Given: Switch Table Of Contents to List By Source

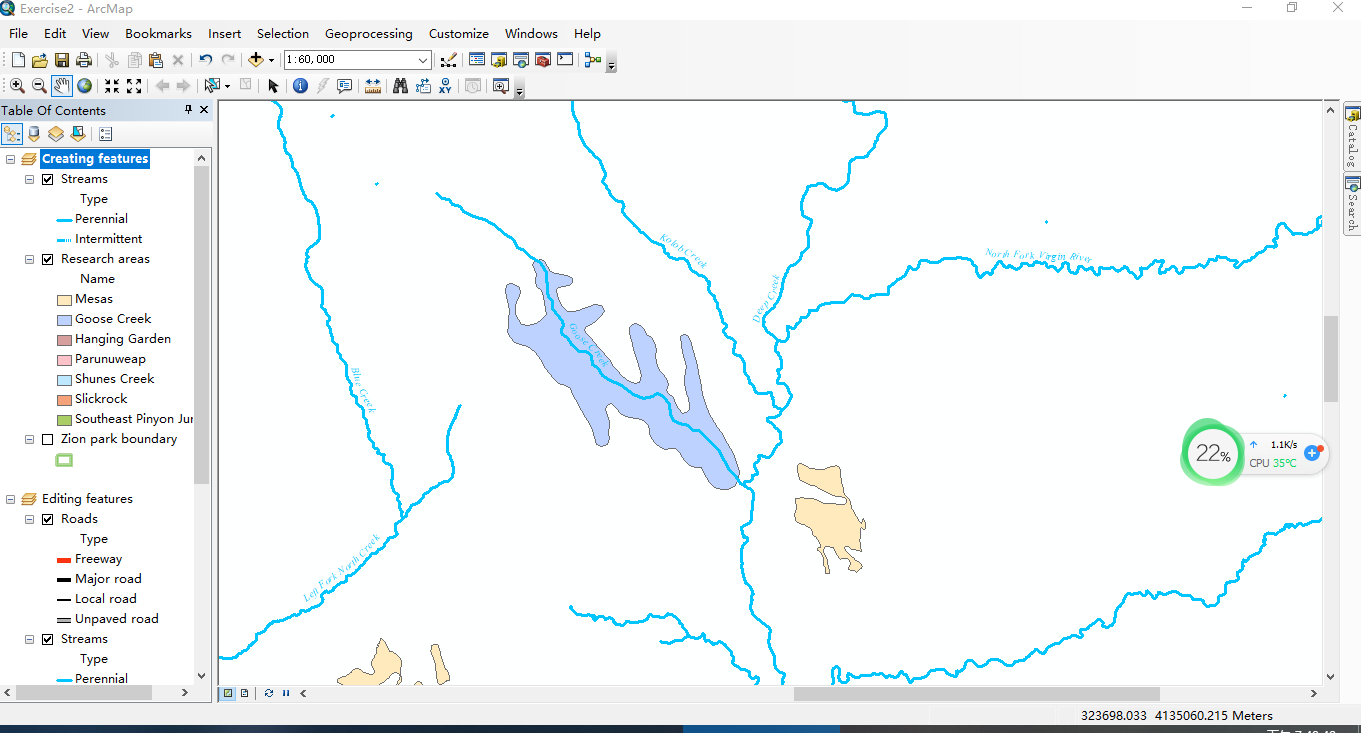Looking at the screenshot, I should 34,134.
